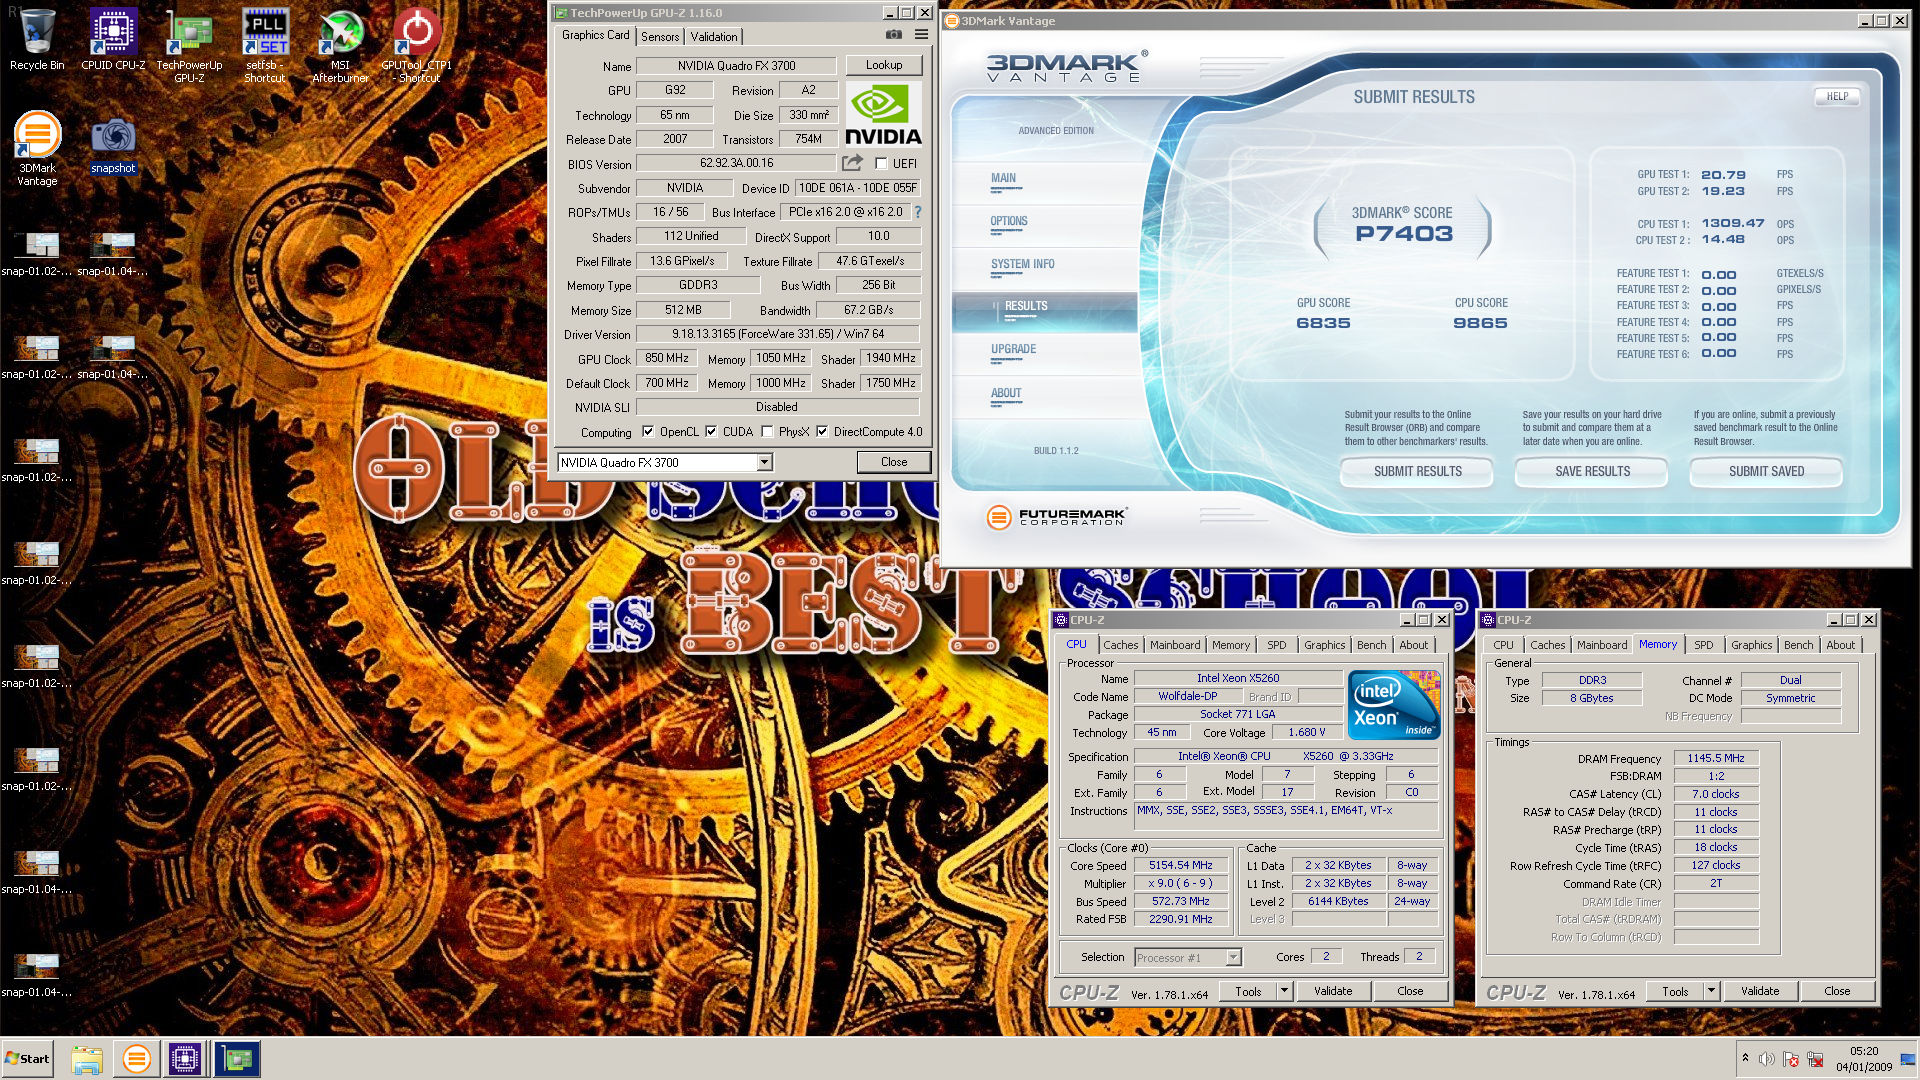The height and width of the screenshot is (1080, 1920).
Task: Click GPU SCORE value 6835
Action: tap(1323, 323)
